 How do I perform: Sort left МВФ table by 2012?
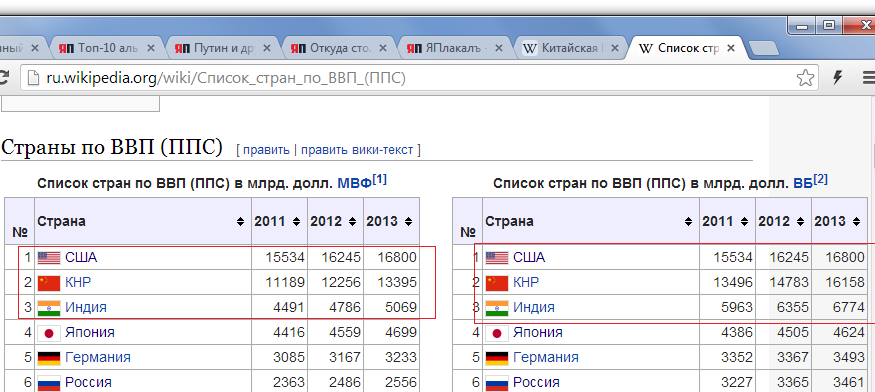[x=353, y=222]
